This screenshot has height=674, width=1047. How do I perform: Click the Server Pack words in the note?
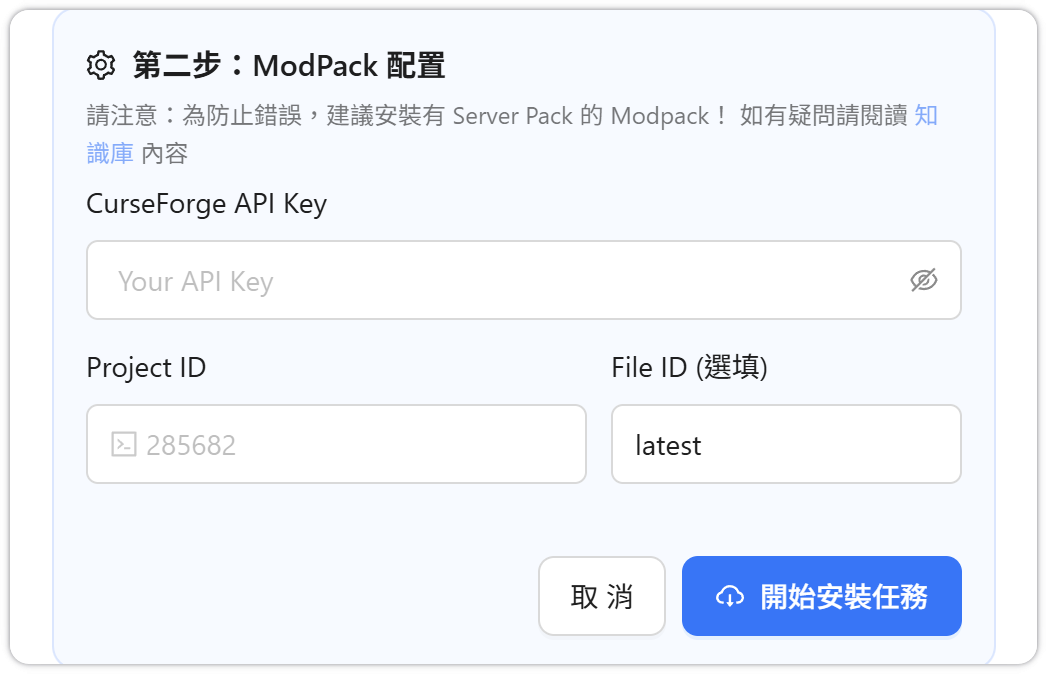pos(512,115)
